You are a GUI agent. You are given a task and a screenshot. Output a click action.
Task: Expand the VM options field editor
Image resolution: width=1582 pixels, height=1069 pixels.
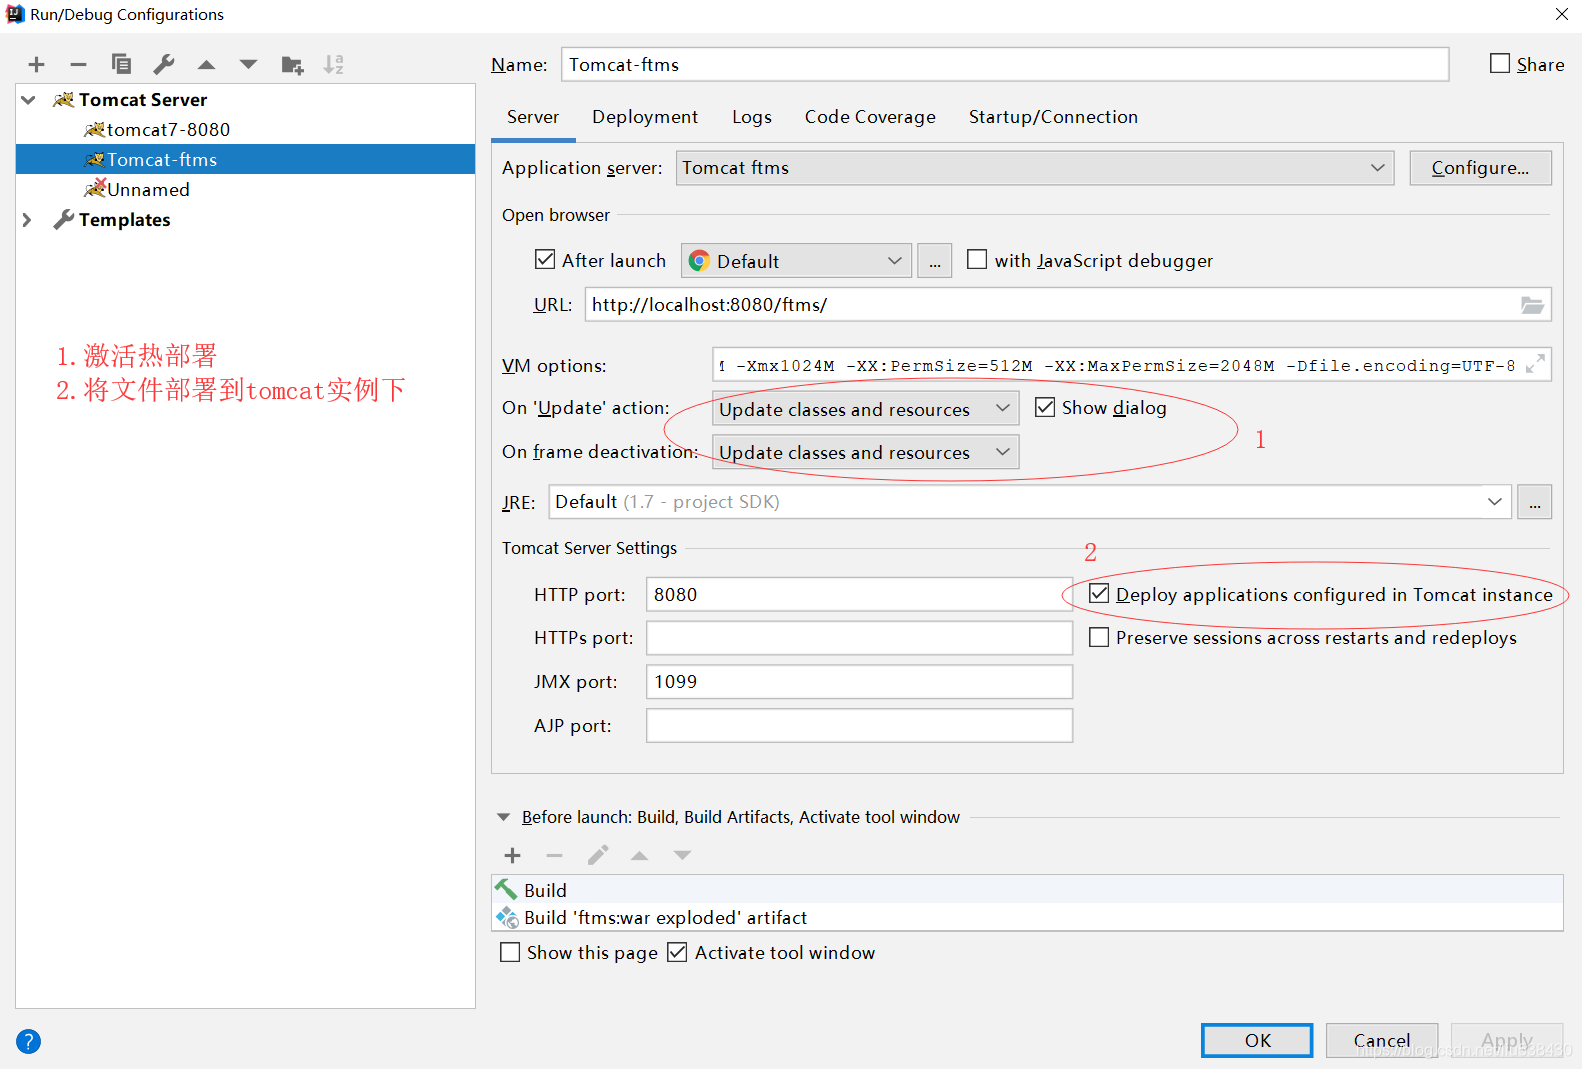pyautogui.click(x=1535, y=365)
